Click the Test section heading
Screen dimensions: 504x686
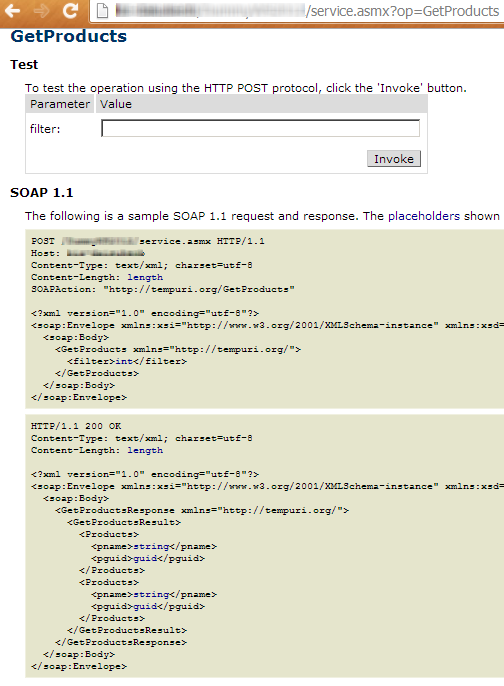tap(24, 65)
